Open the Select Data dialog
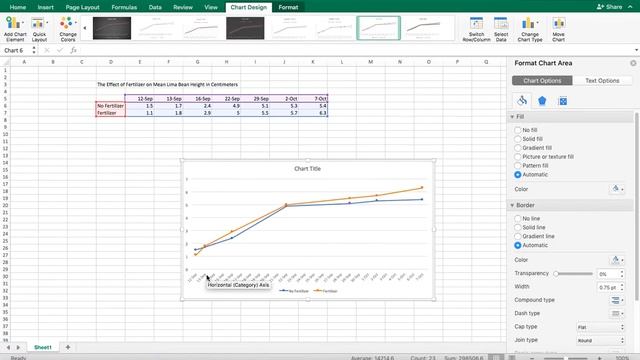This screenshot has width=640, height=360. tap(501, 29)
